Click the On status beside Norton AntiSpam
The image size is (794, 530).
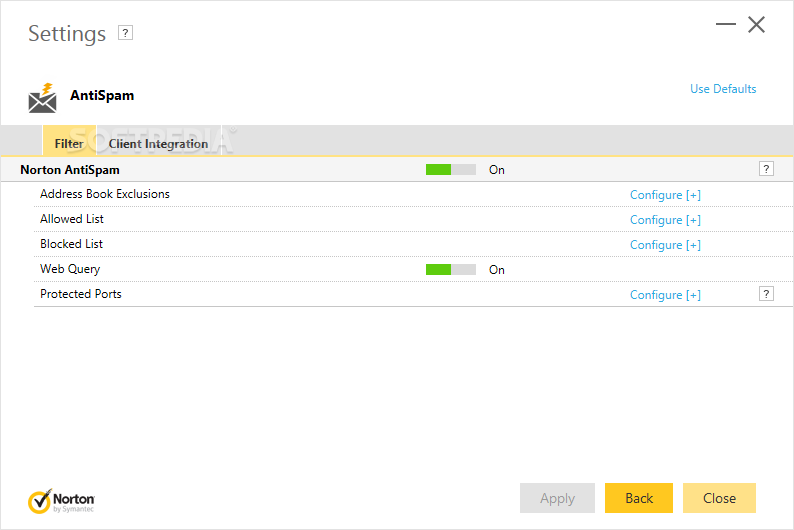[497, 170]
